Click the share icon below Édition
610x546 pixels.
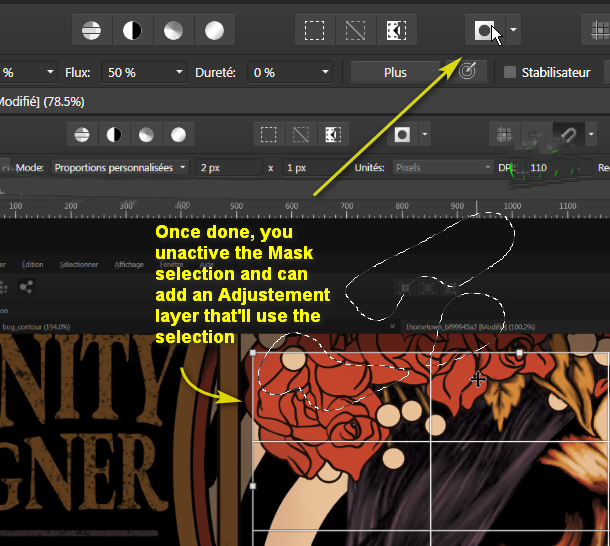click(x=26, y=288)
